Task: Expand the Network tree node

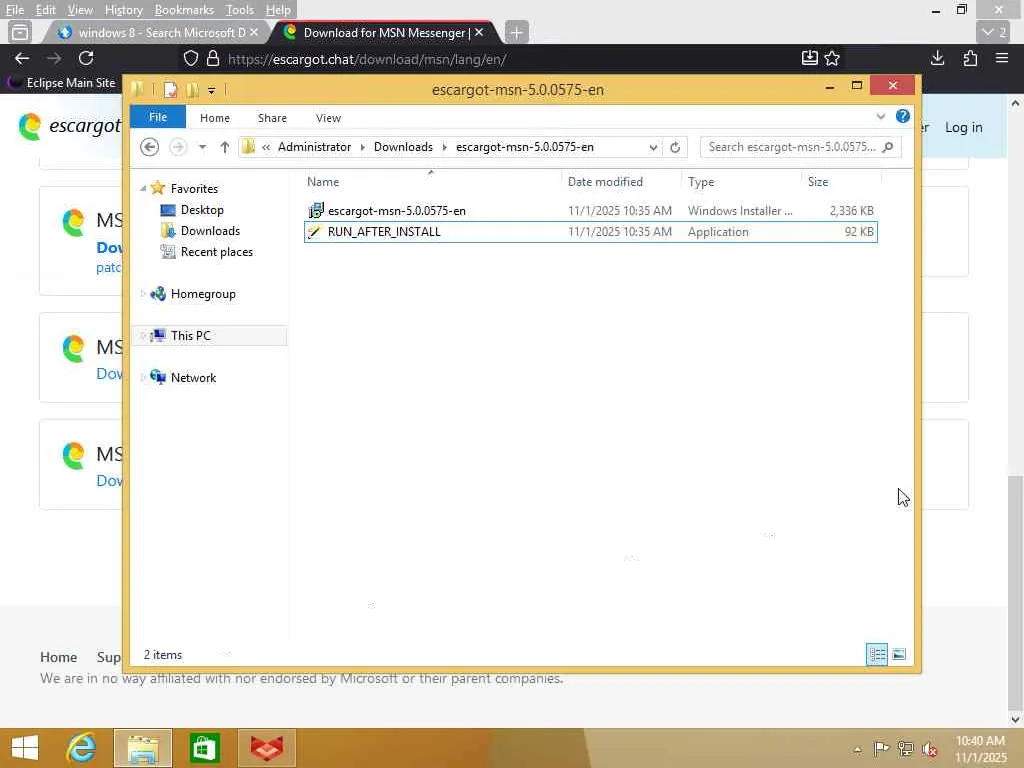Action: click(x=143, y=377)
